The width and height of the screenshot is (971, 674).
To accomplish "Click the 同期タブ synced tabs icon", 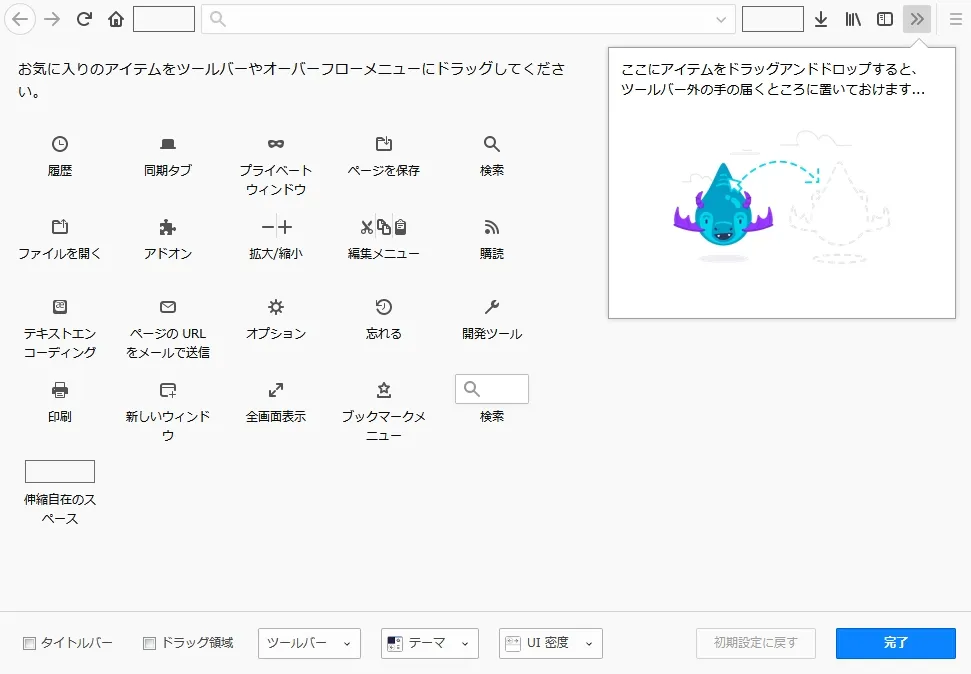I will click(168, 144).
